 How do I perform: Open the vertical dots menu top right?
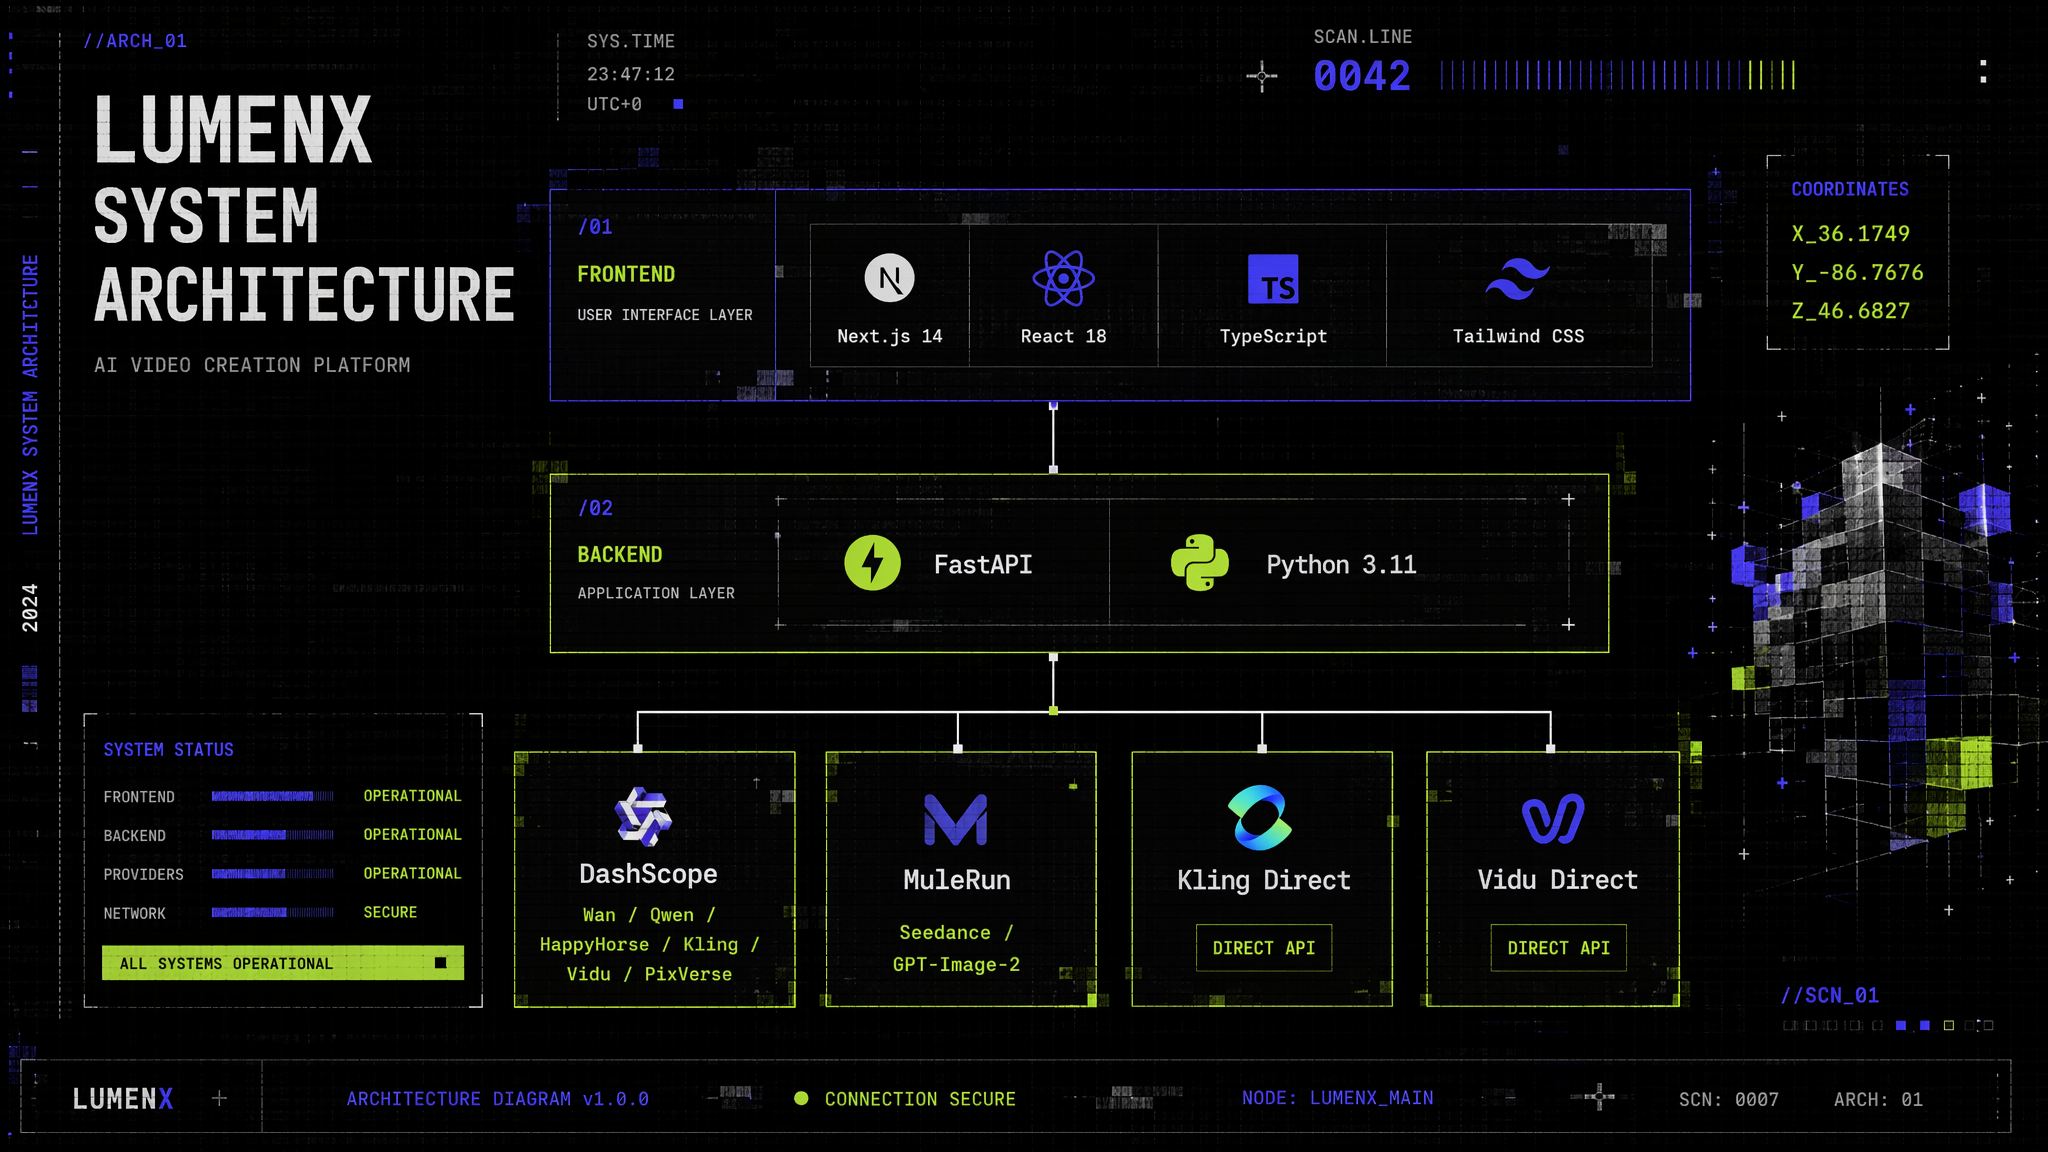click(1983, 71)
